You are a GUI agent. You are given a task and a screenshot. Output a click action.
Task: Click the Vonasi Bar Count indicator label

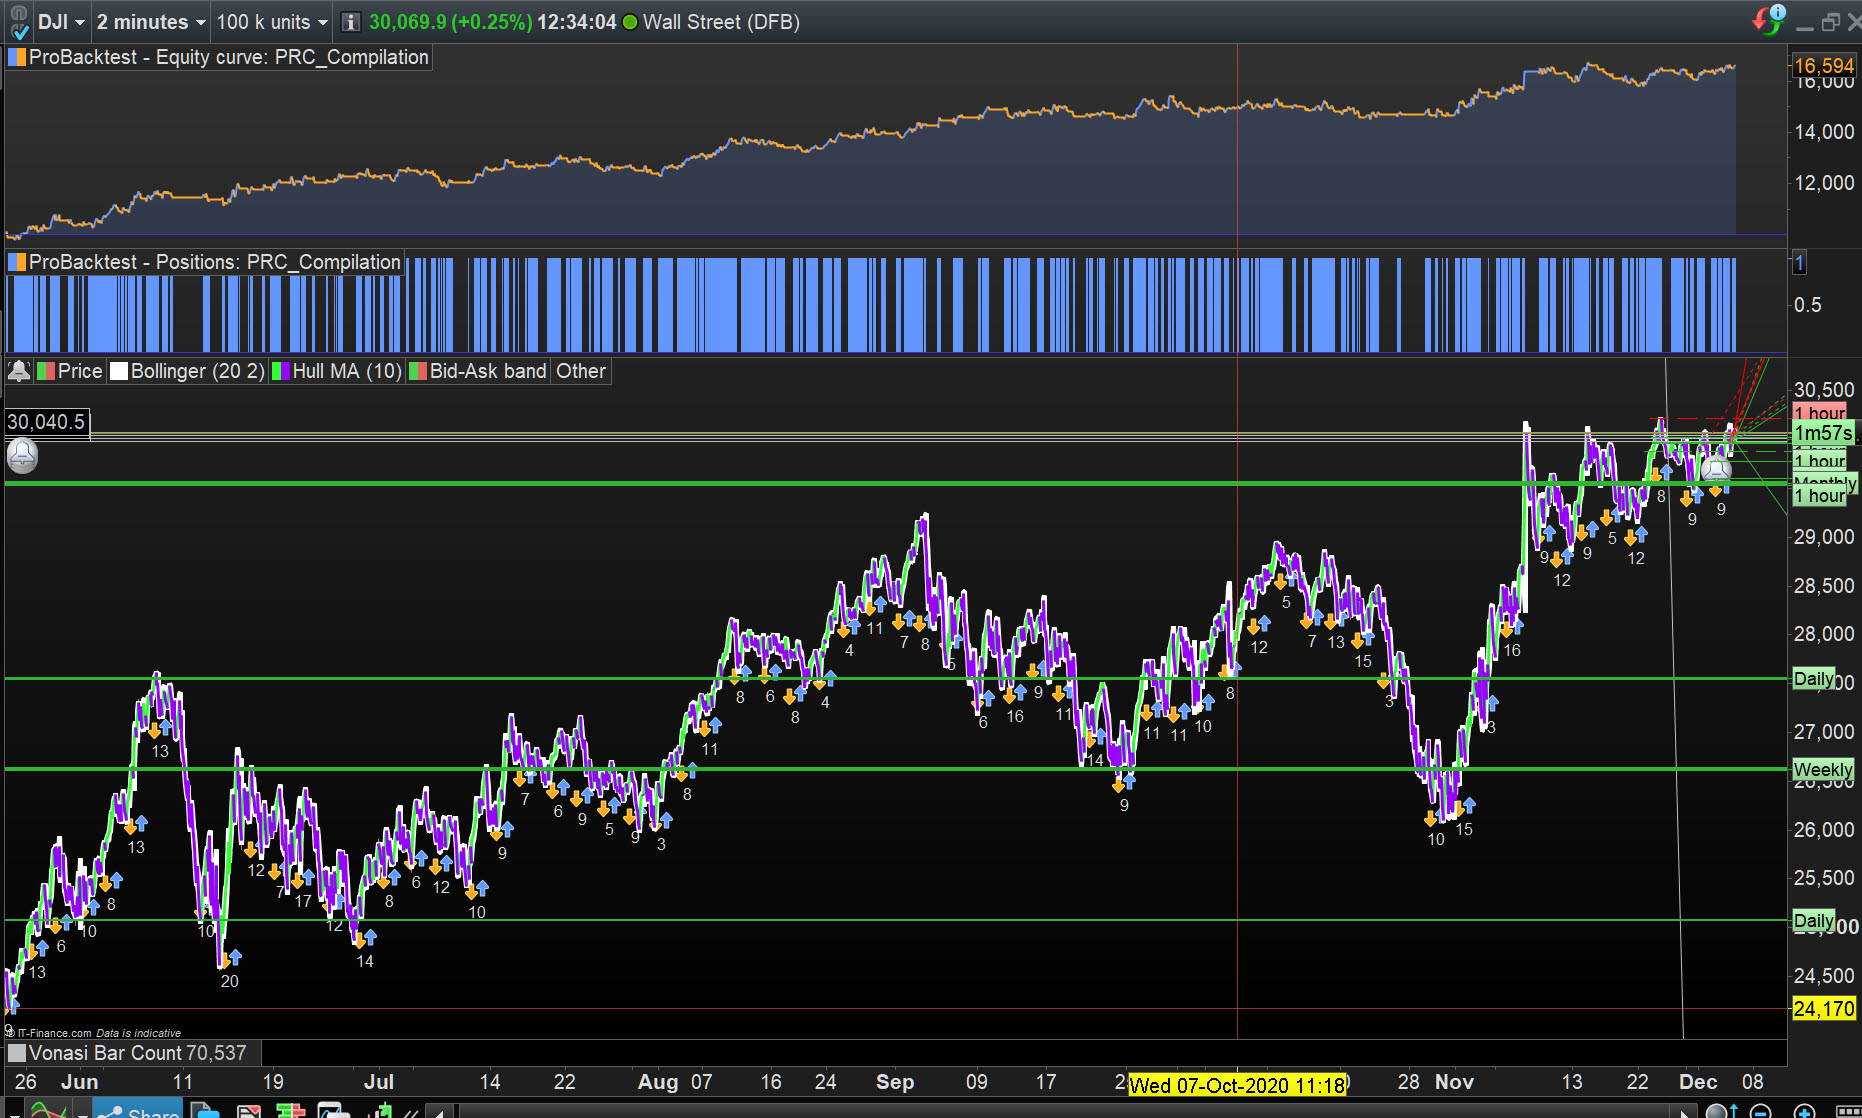(137, 1053)
